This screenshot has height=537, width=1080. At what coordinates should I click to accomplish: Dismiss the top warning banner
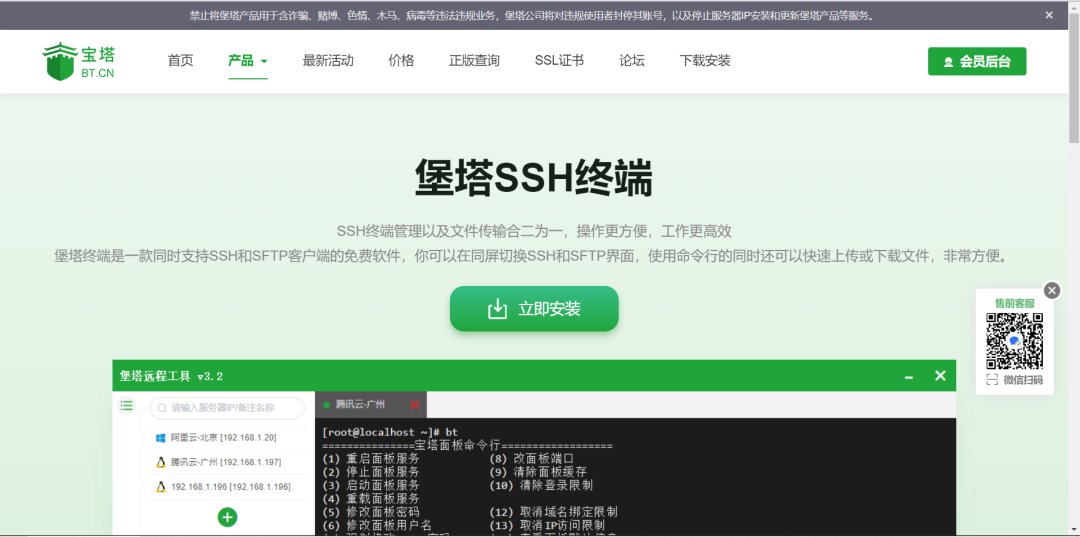(x=1049, y=15)
